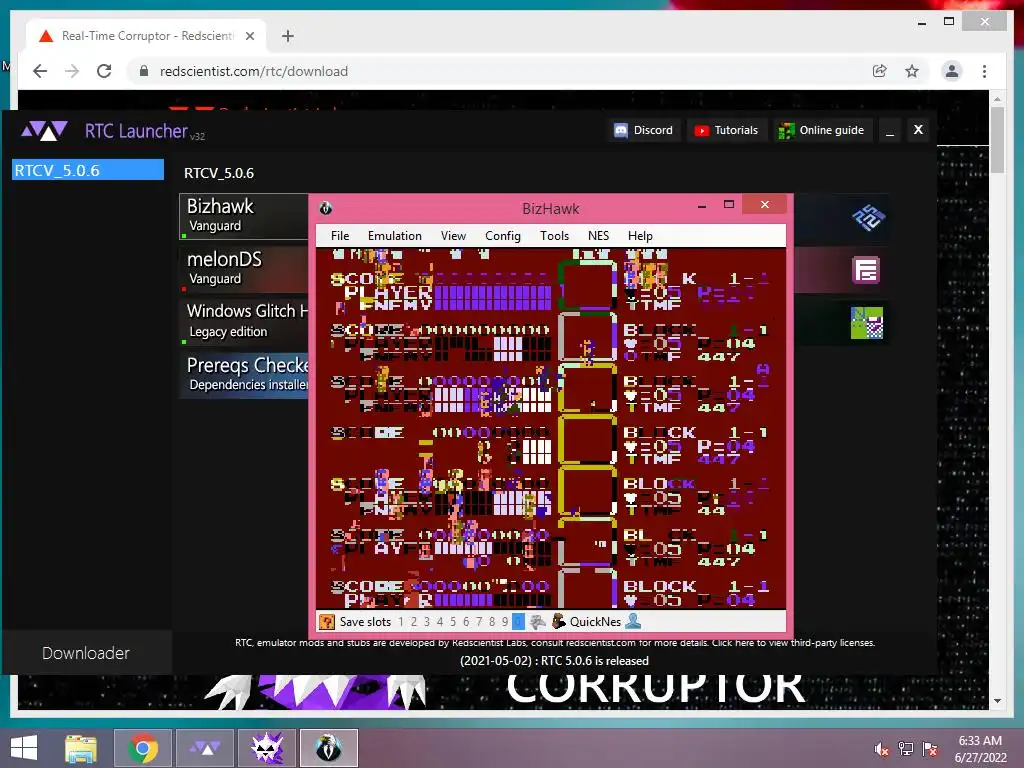
Task: Open Discord link in RTC Launcher
Action: [643, 130]
